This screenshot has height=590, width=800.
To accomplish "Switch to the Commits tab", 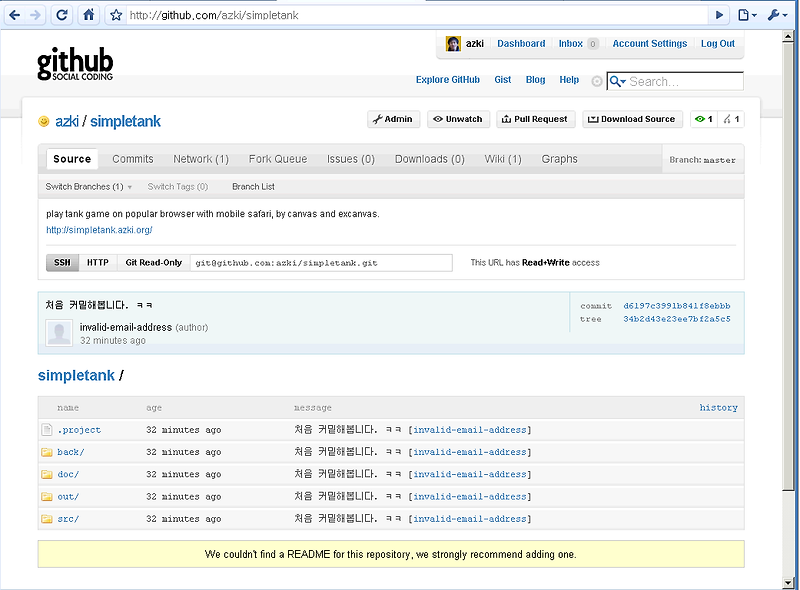I will pyautogui.click(x=131, y=158).
